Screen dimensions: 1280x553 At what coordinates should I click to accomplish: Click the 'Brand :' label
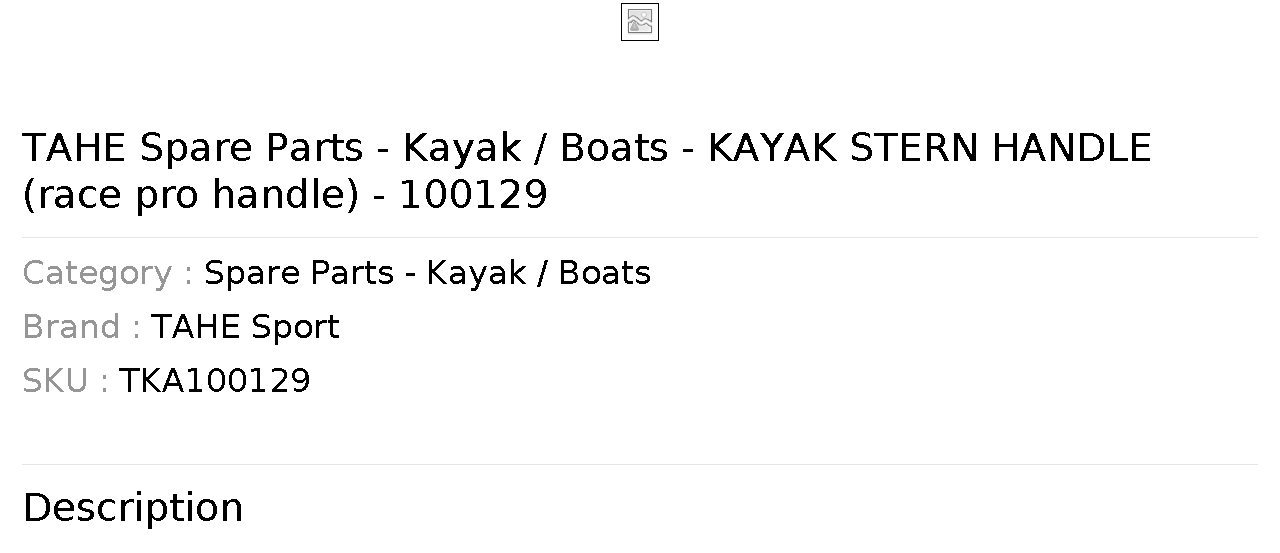click(81, 327)
